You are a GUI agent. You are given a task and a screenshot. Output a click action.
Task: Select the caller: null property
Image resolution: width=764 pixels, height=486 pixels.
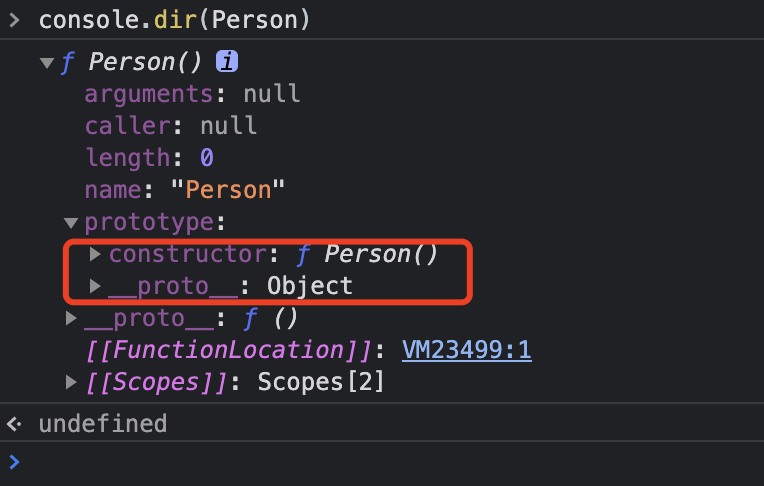170,126
